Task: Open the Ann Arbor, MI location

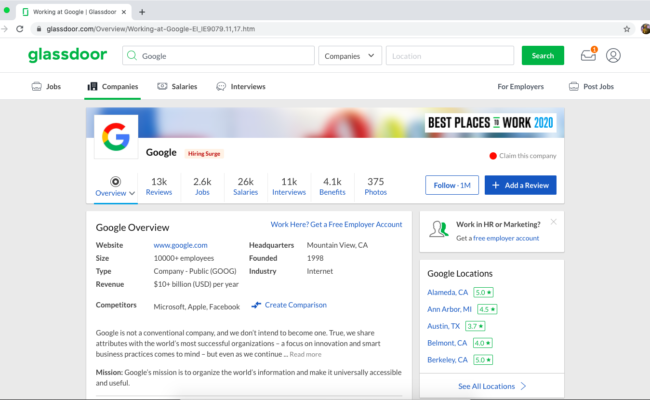Action: coord(449,309)
